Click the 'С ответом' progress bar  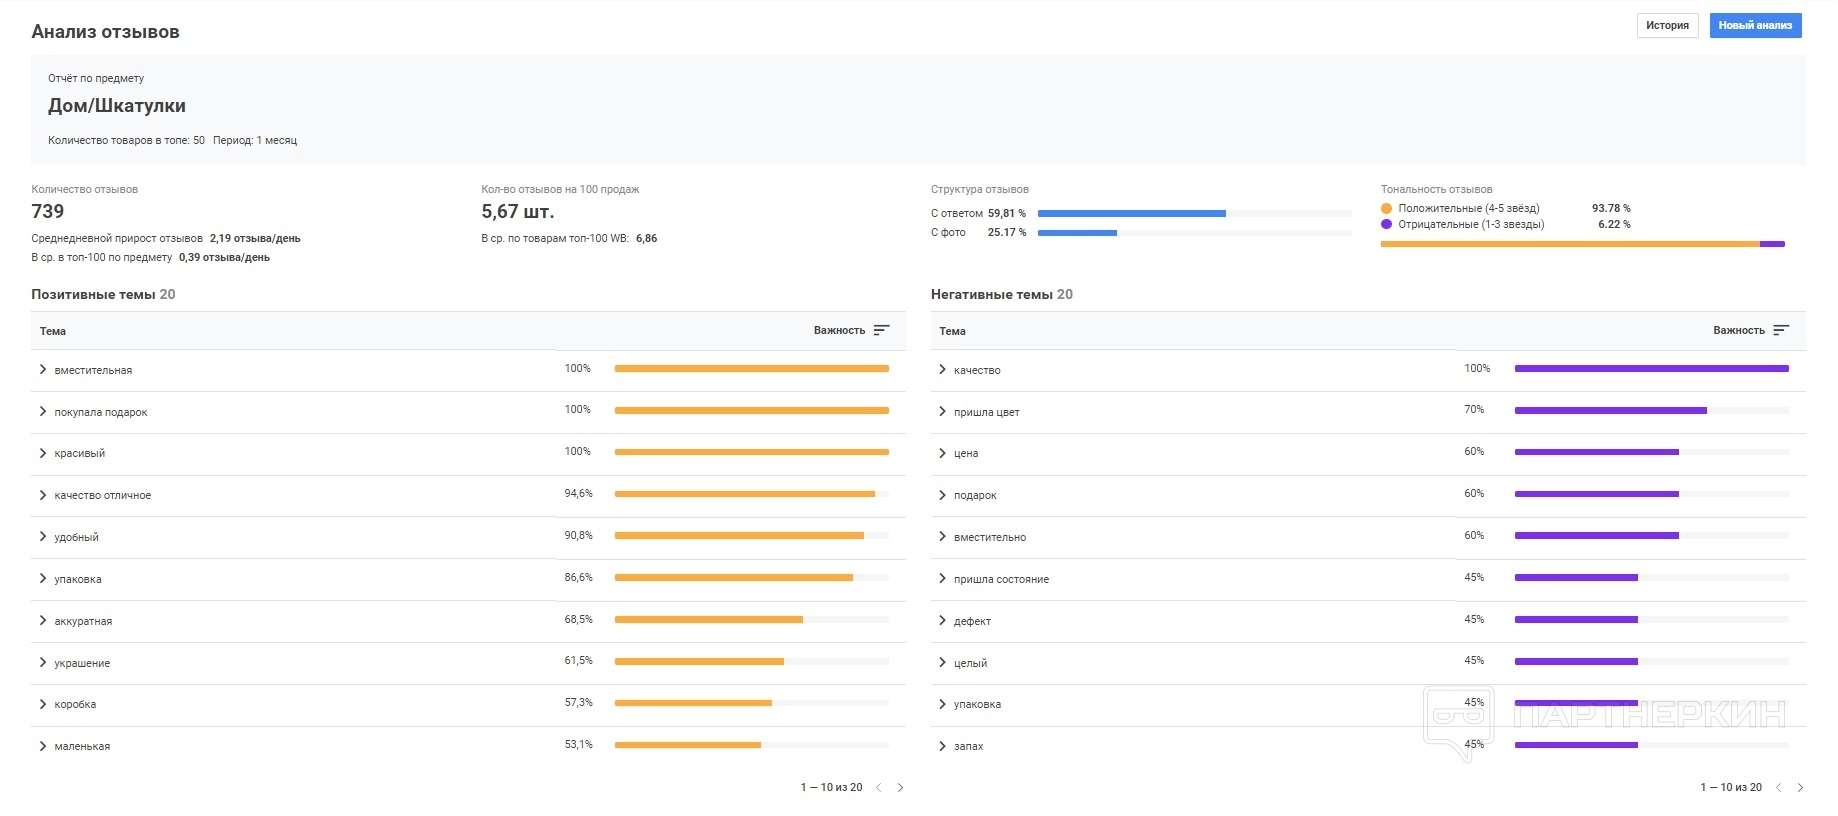coord(1194,213)
